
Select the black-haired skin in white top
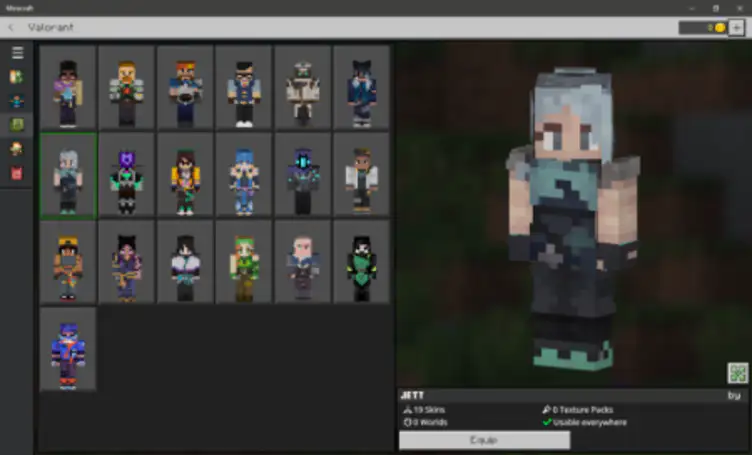185,263
